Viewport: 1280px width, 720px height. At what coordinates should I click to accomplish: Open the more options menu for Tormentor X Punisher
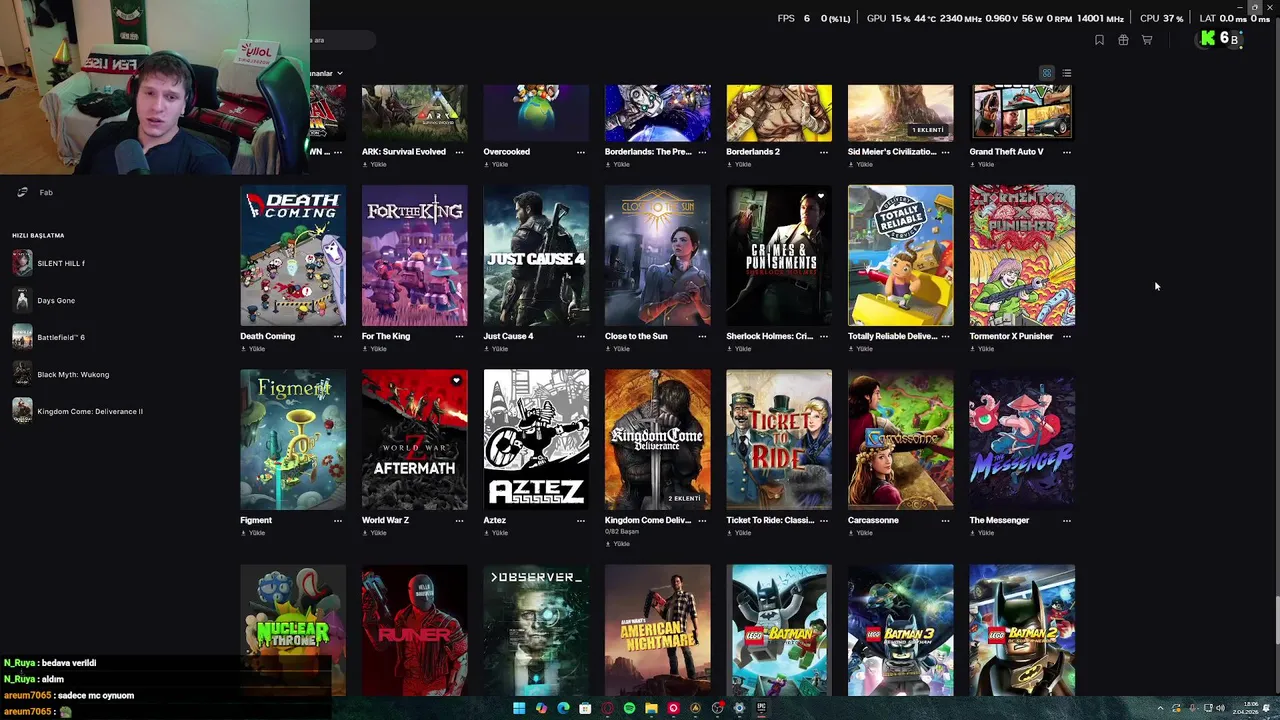coord(1067,336)
